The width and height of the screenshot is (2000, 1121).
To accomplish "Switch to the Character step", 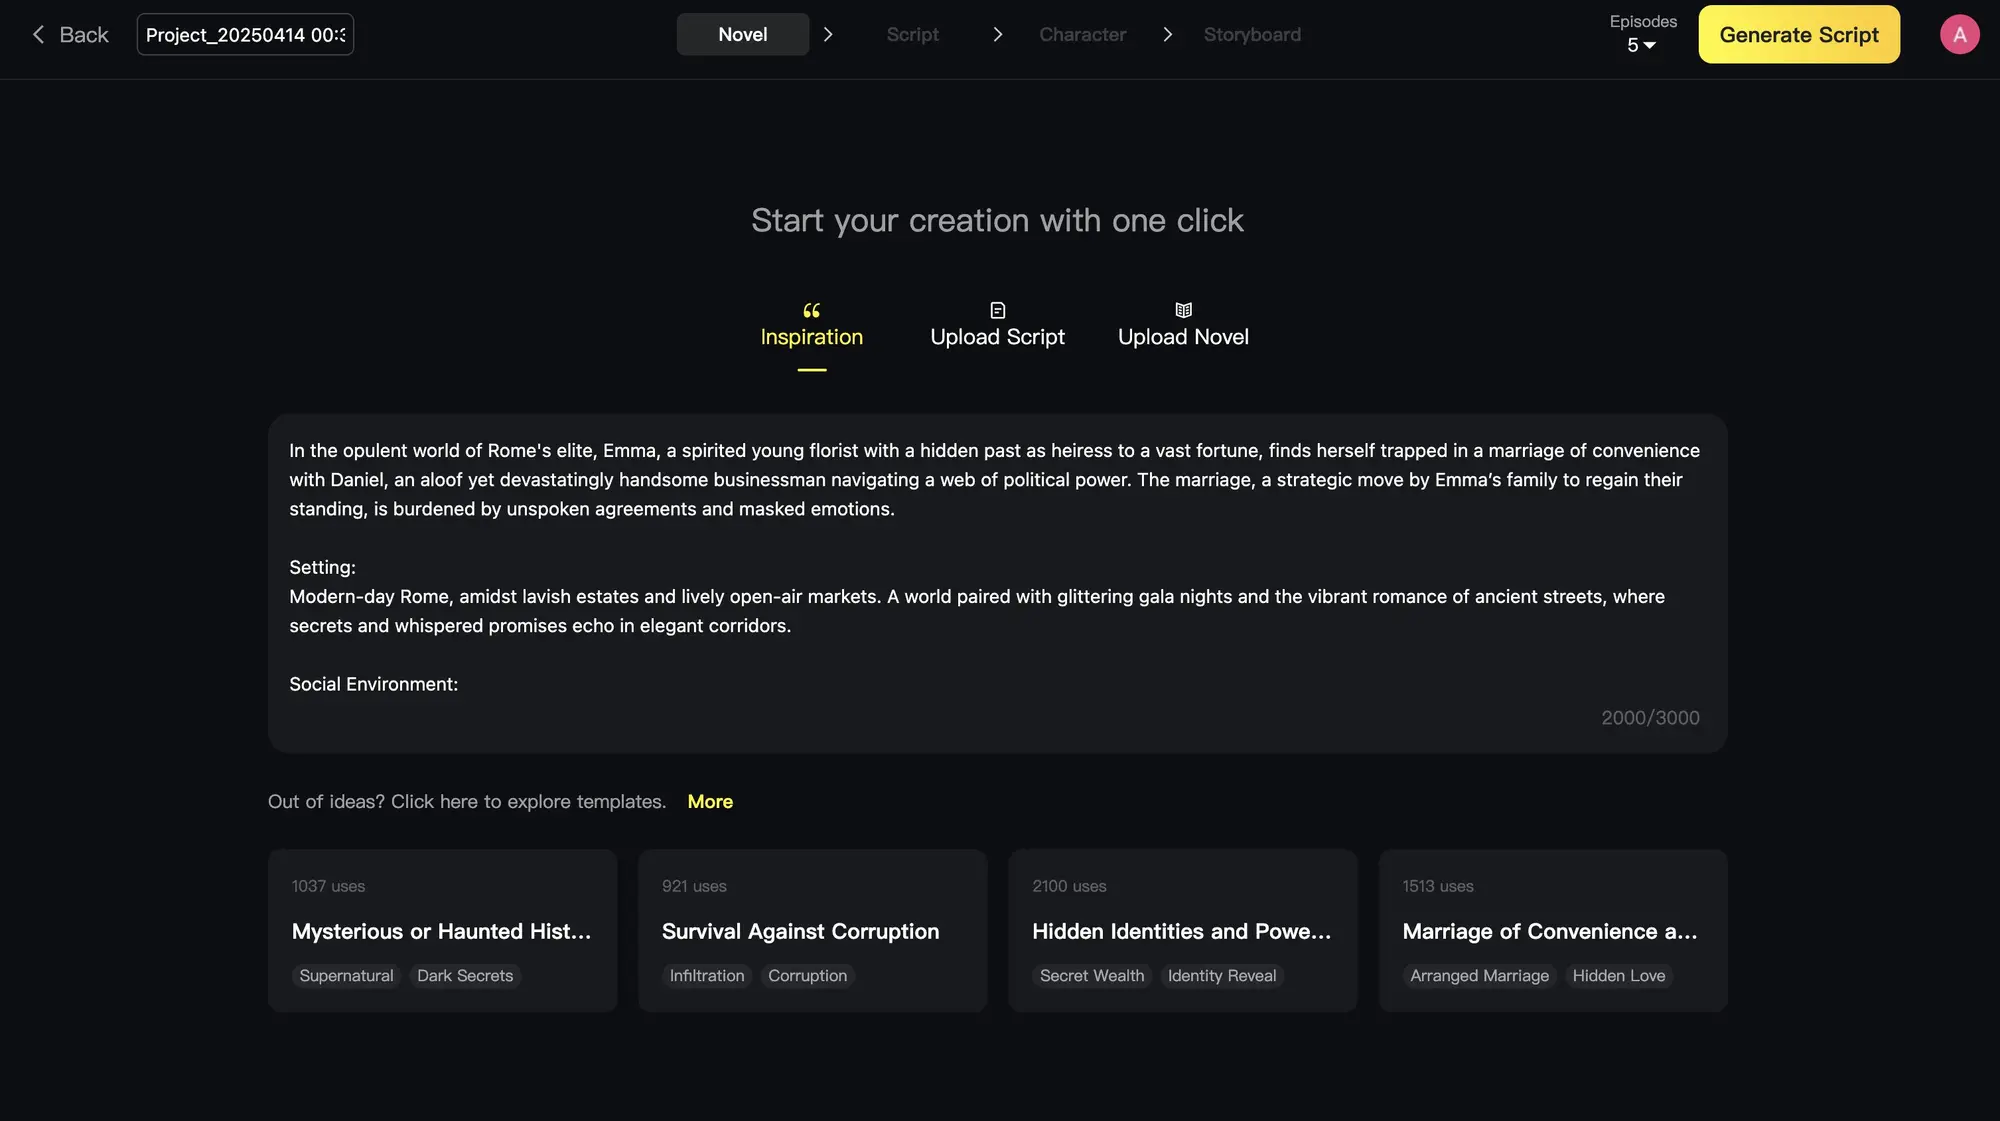I will click(1082, 35).
